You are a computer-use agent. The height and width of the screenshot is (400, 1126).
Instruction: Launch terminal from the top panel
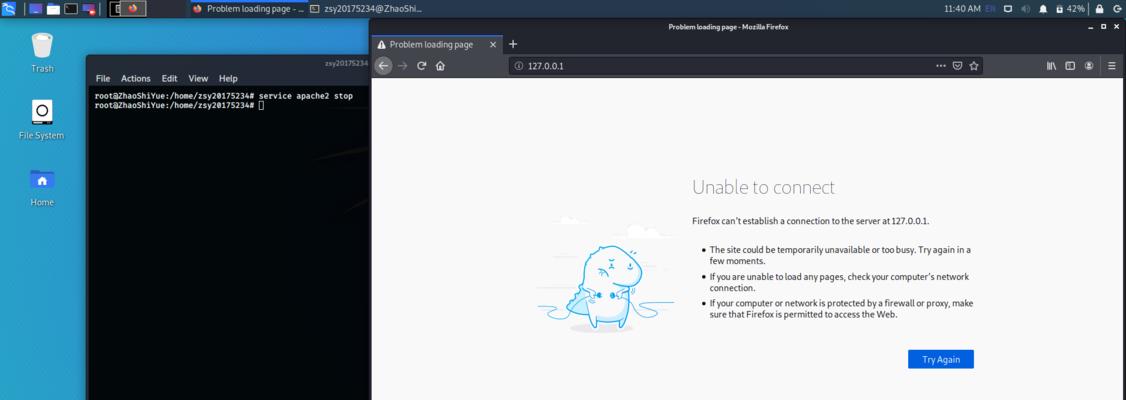(71, 9)
